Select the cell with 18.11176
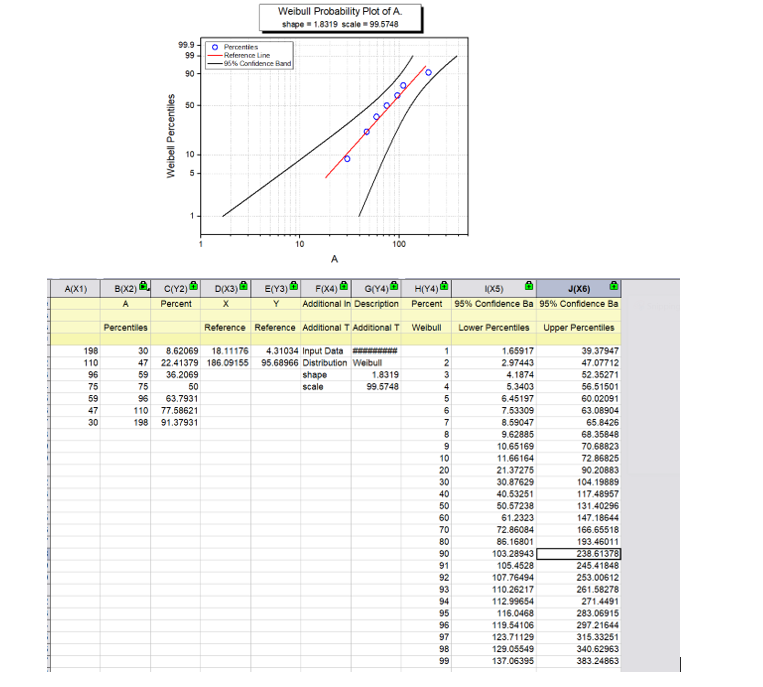 (x=226, y=351)
